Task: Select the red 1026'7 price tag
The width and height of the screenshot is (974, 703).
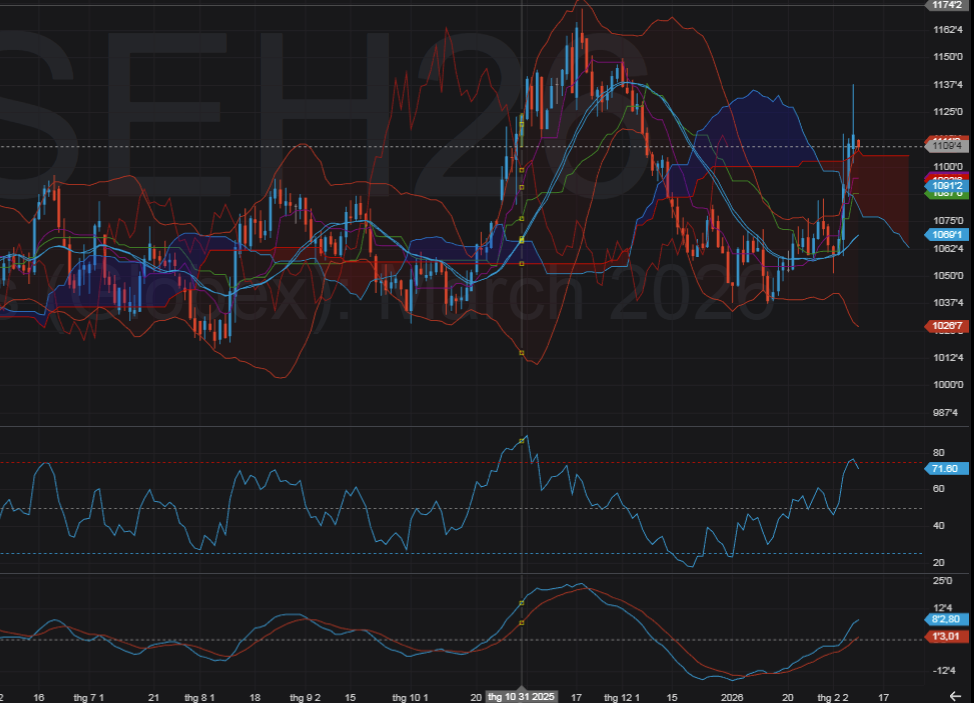Action: point(946,326)
